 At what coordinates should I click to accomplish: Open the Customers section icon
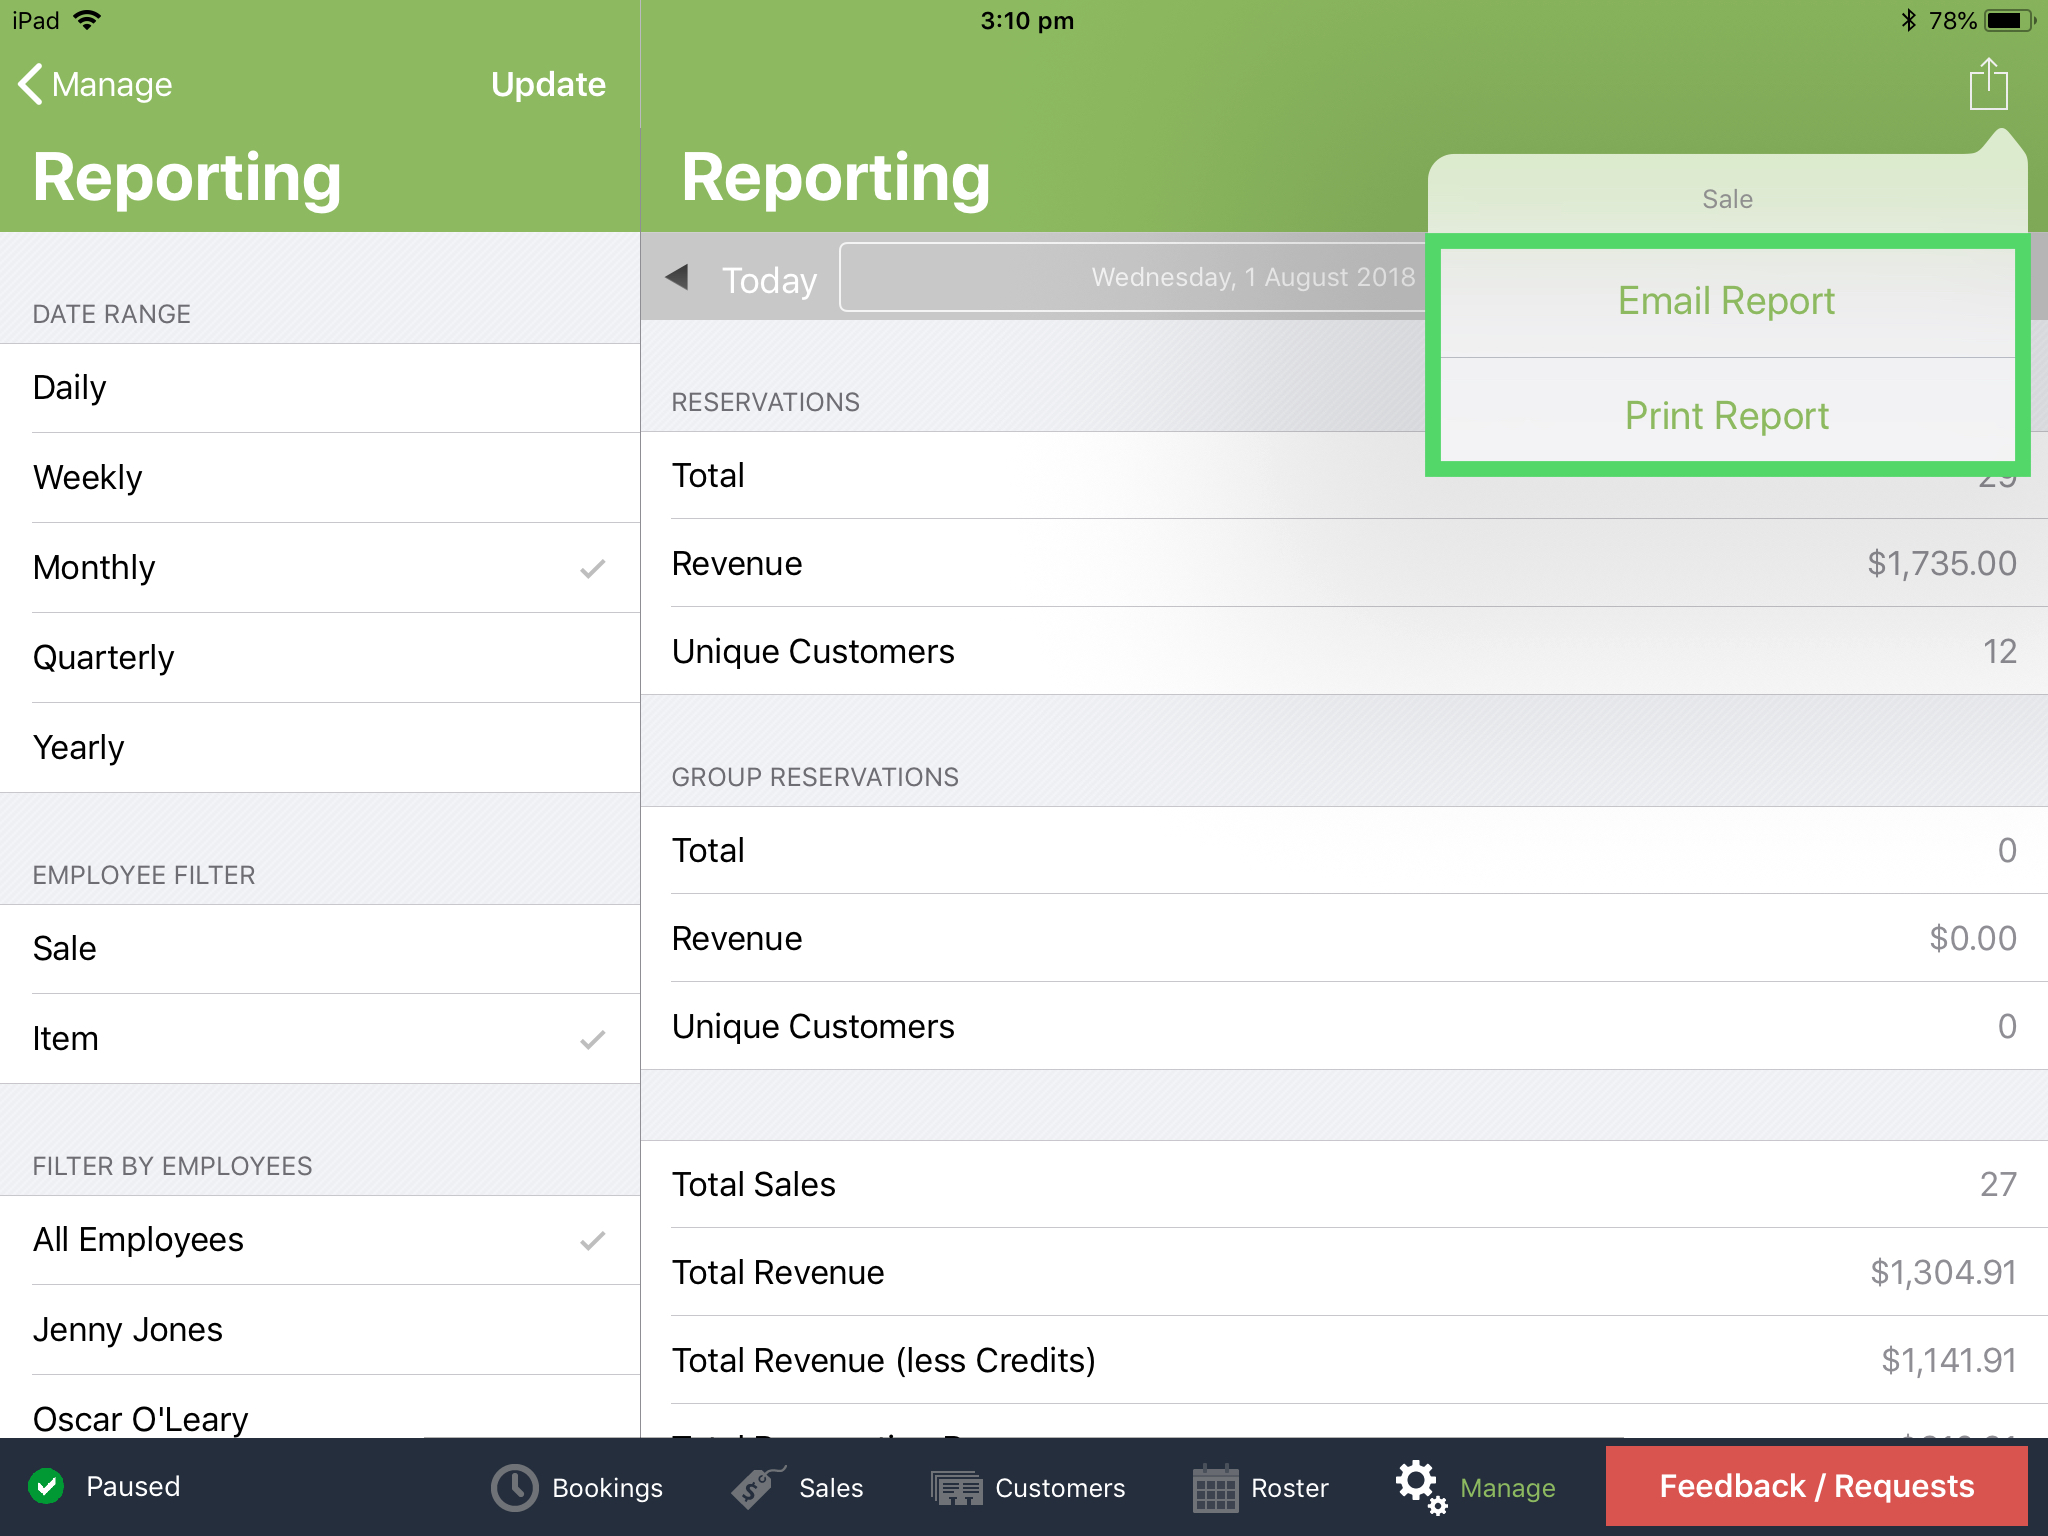click(x=957, y=1487)
